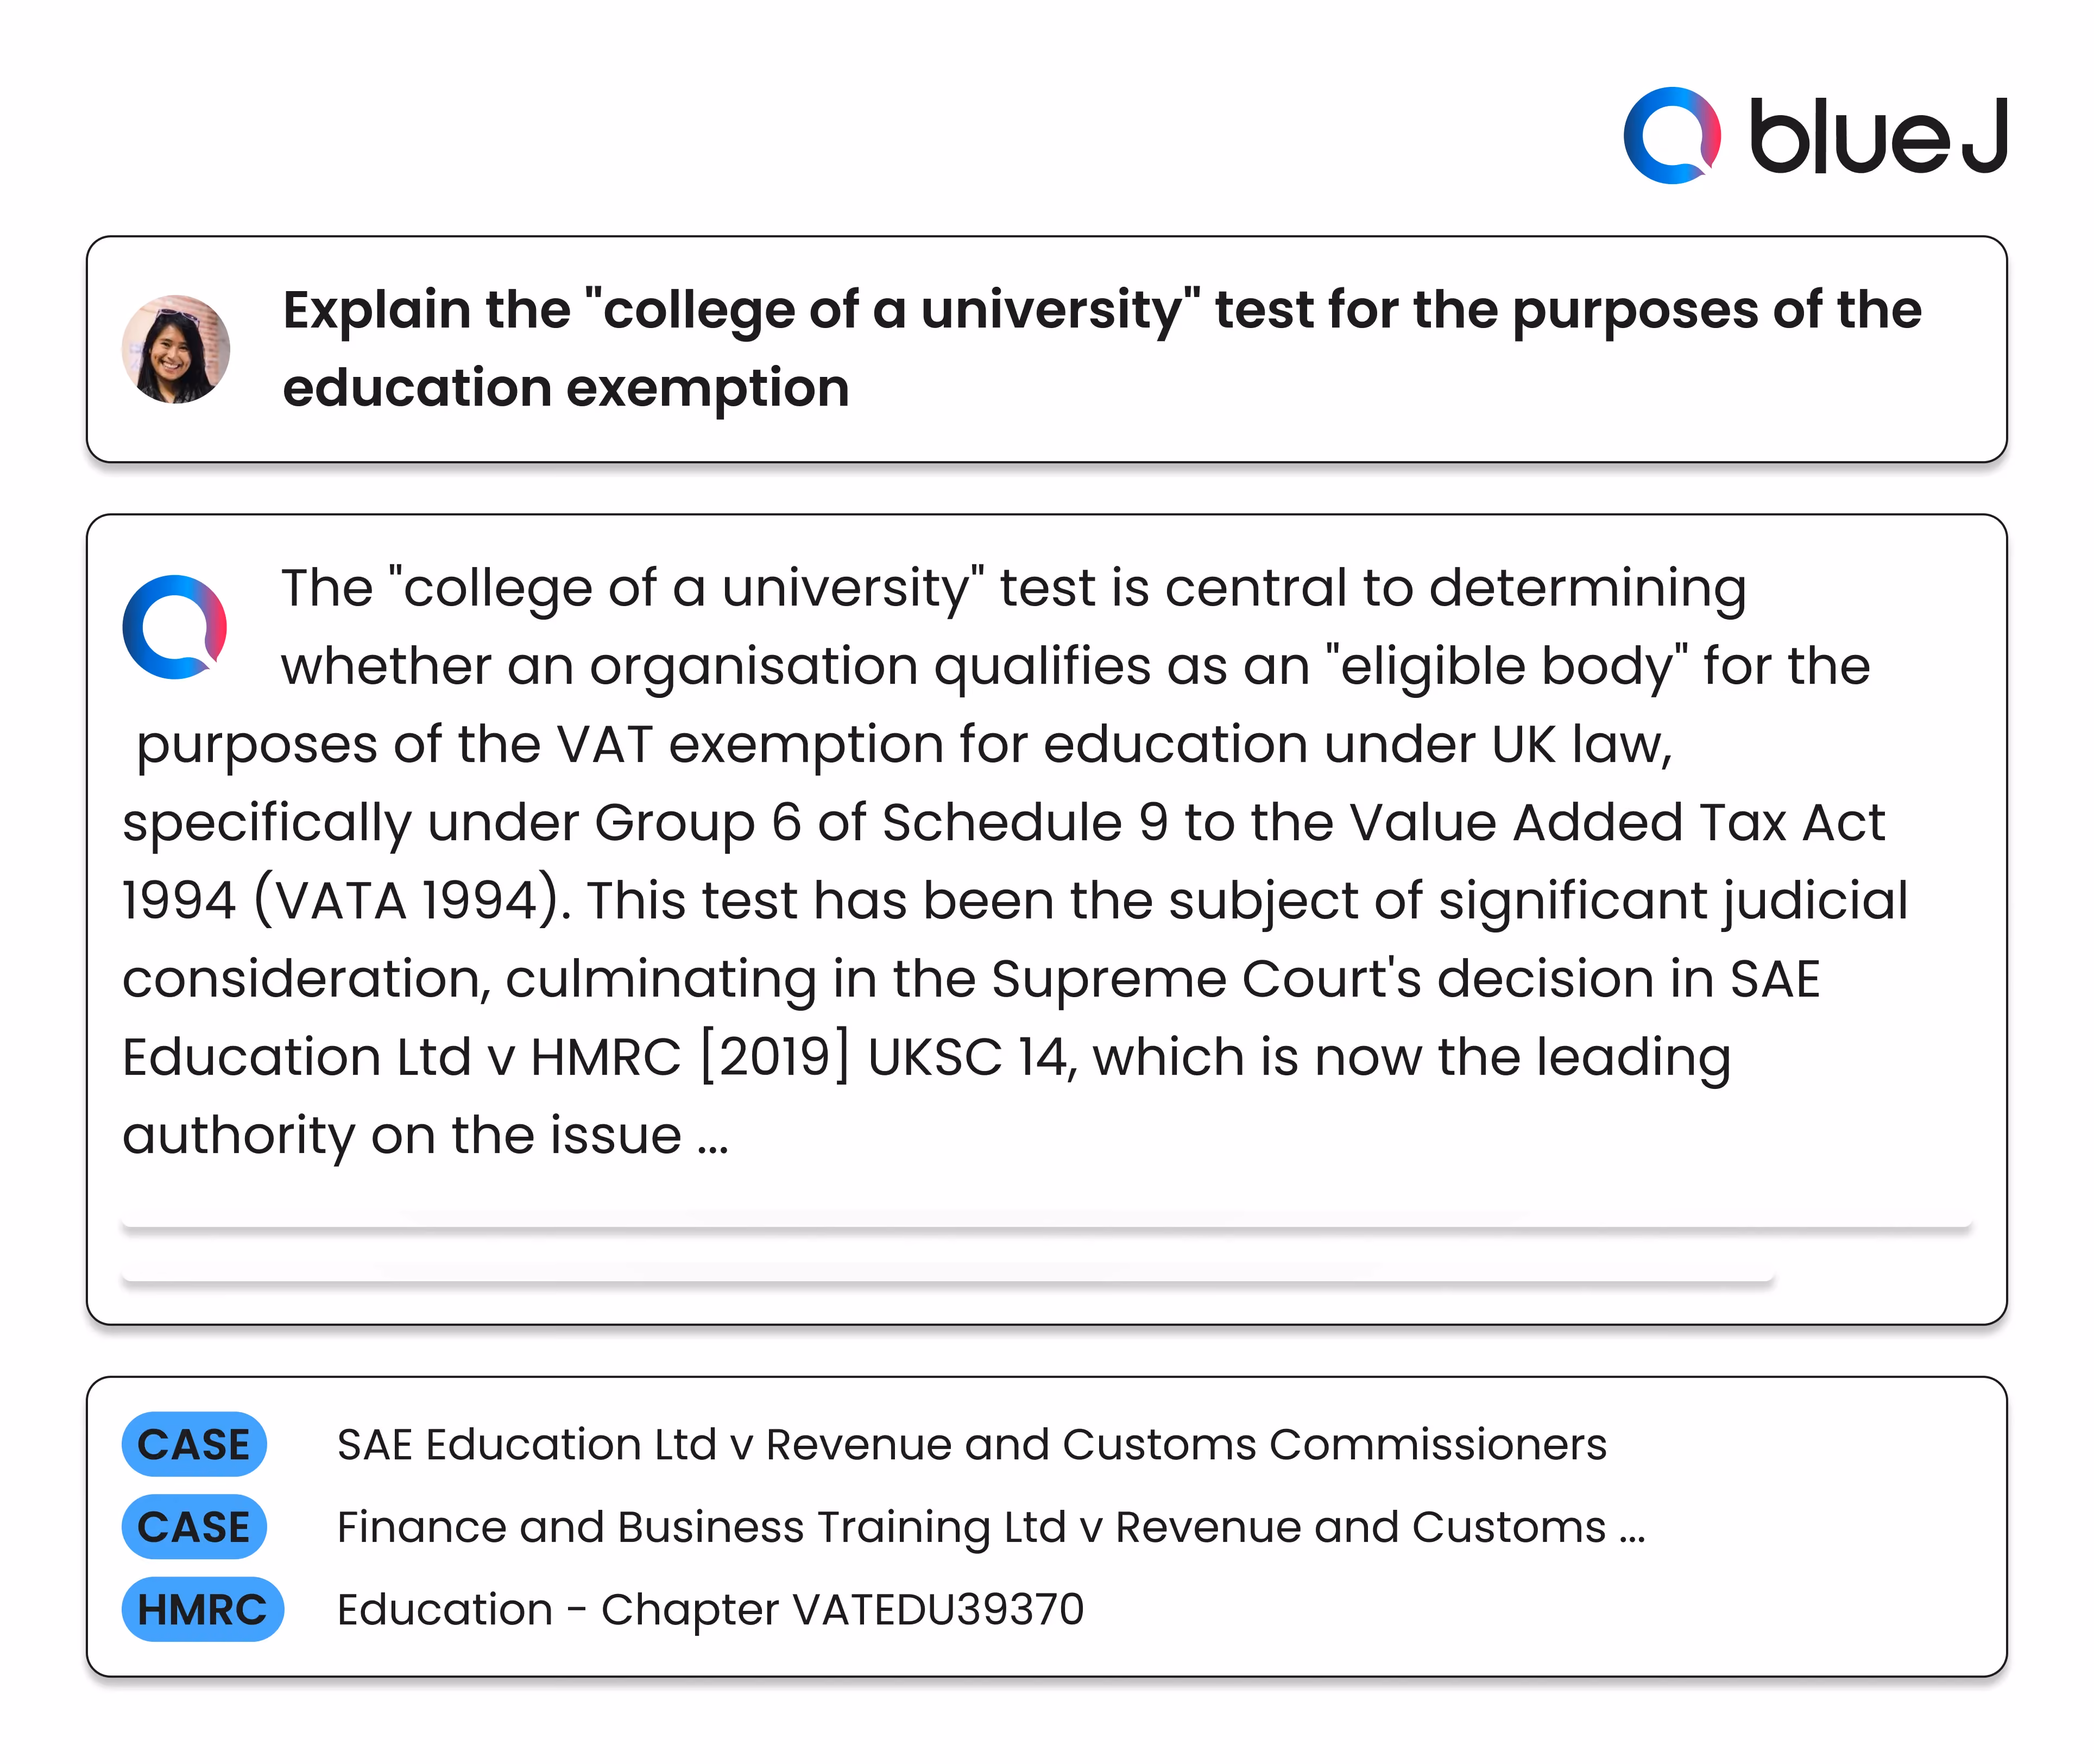
Task: Select the second CASE badge
Action: [x=194, y=1527]
